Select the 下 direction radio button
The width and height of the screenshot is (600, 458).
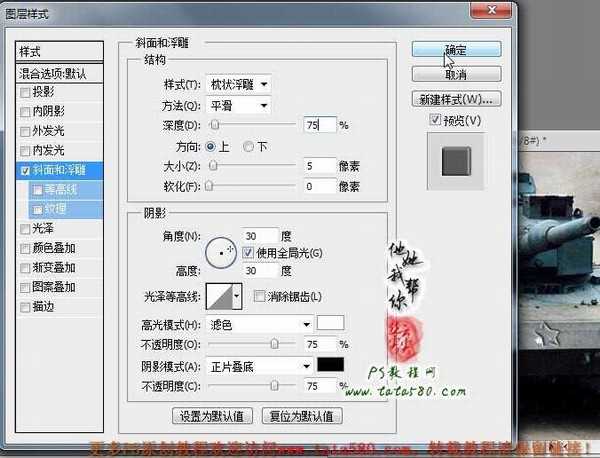point(249,145)
